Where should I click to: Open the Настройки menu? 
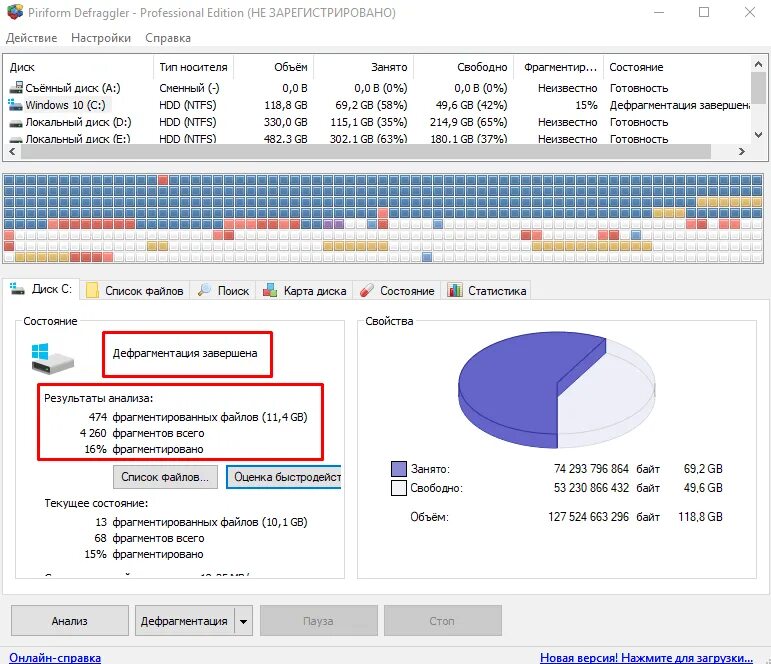(101, 38)
